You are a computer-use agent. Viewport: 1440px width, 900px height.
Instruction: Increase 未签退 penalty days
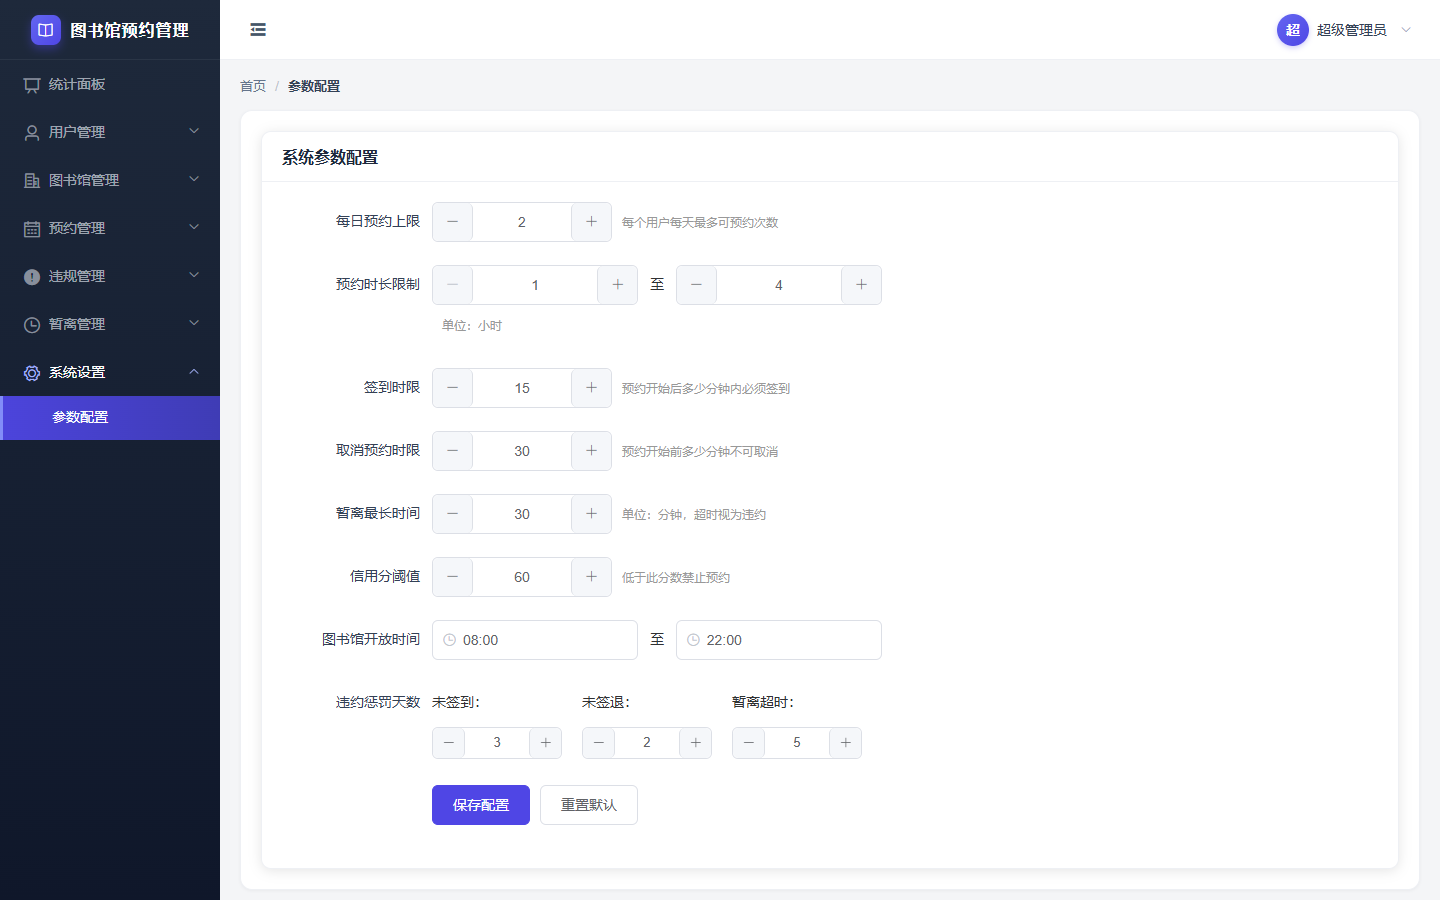pos(695,743)
